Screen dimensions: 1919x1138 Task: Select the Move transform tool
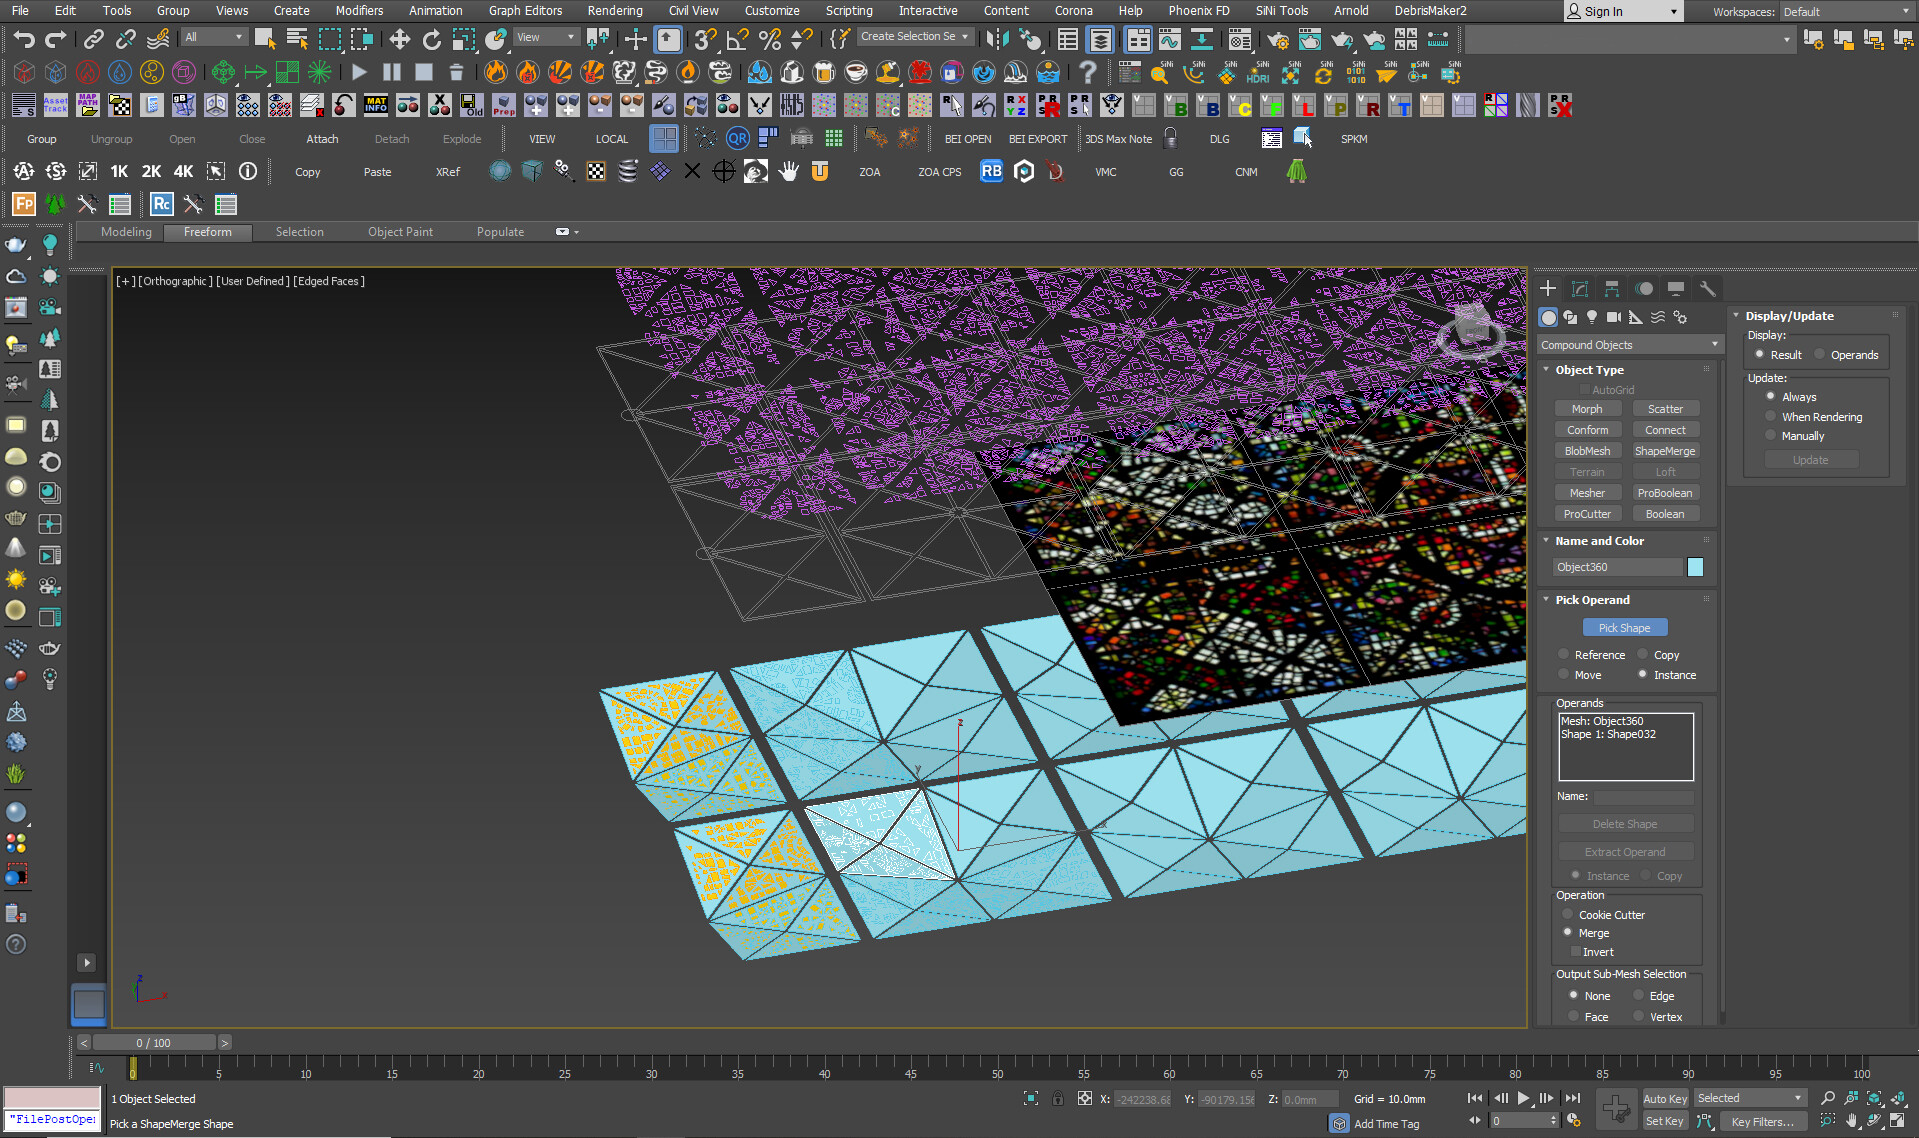coord(399,39)
